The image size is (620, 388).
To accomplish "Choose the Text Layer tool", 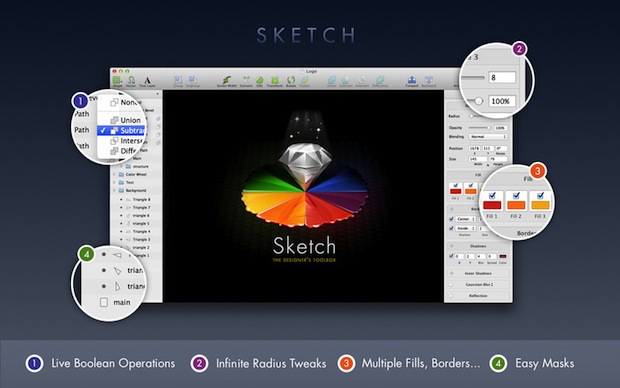I will 147,81.
